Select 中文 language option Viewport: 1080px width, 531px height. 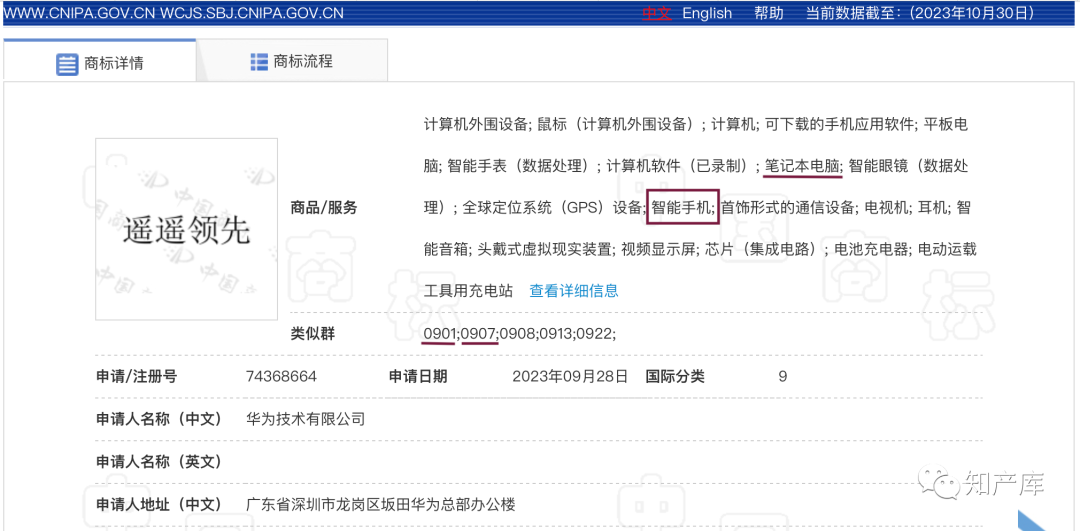tap(656, 13)
